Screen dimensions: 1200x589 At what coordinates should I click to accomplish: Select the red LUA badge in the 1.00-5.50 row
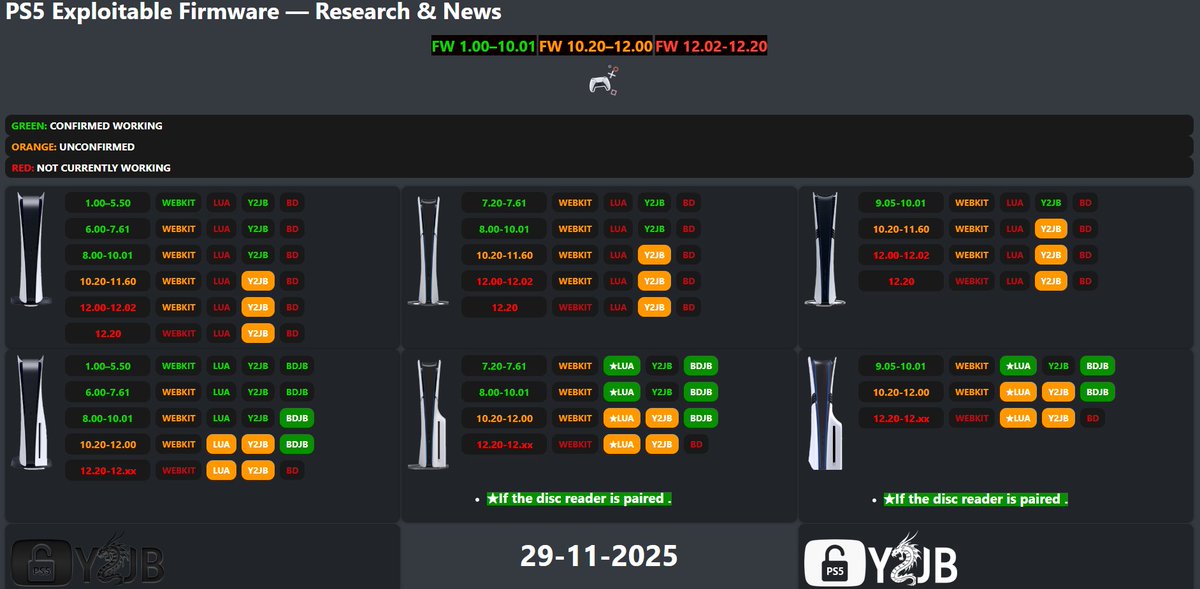click(x=221, y=203)
